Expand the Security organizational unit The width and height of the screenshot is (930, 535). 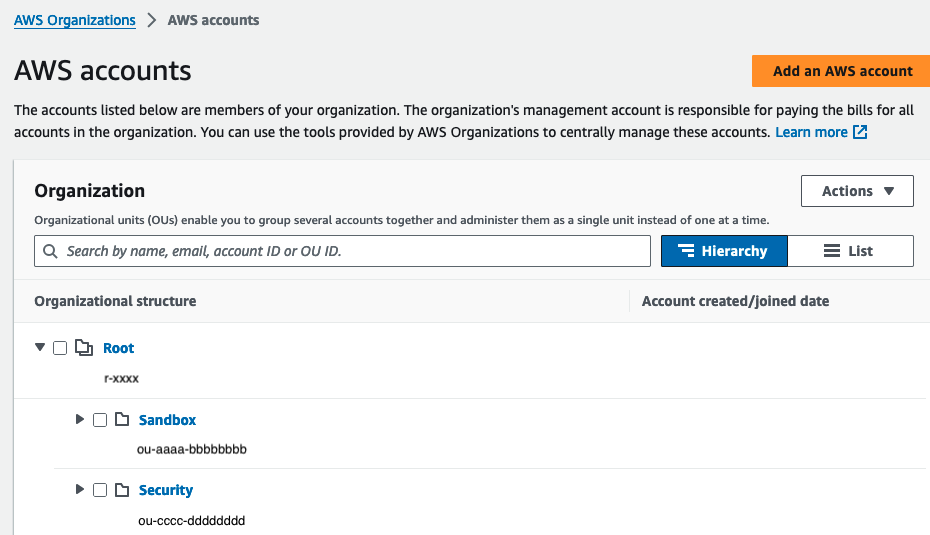[x=79, y=489]
